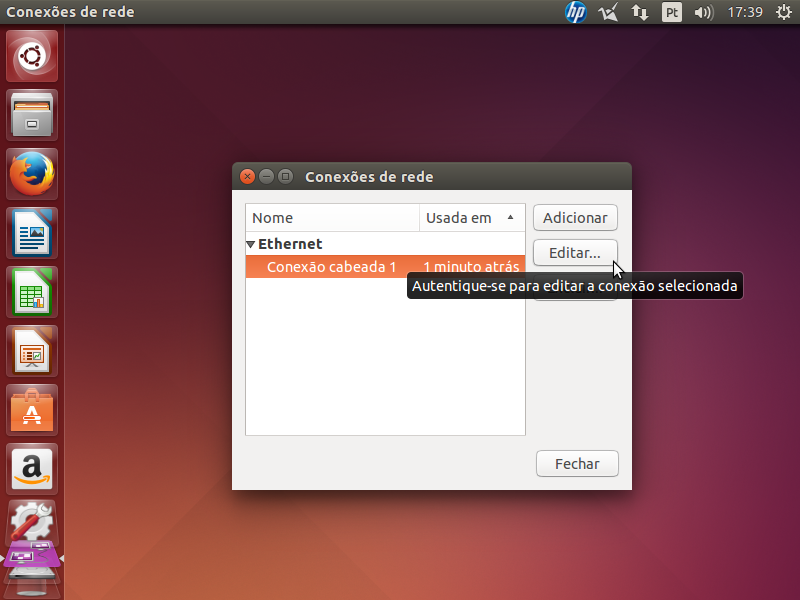Open the Amazon launcher icon
Screen dimensions: 800x600
(x=32, y=469)
